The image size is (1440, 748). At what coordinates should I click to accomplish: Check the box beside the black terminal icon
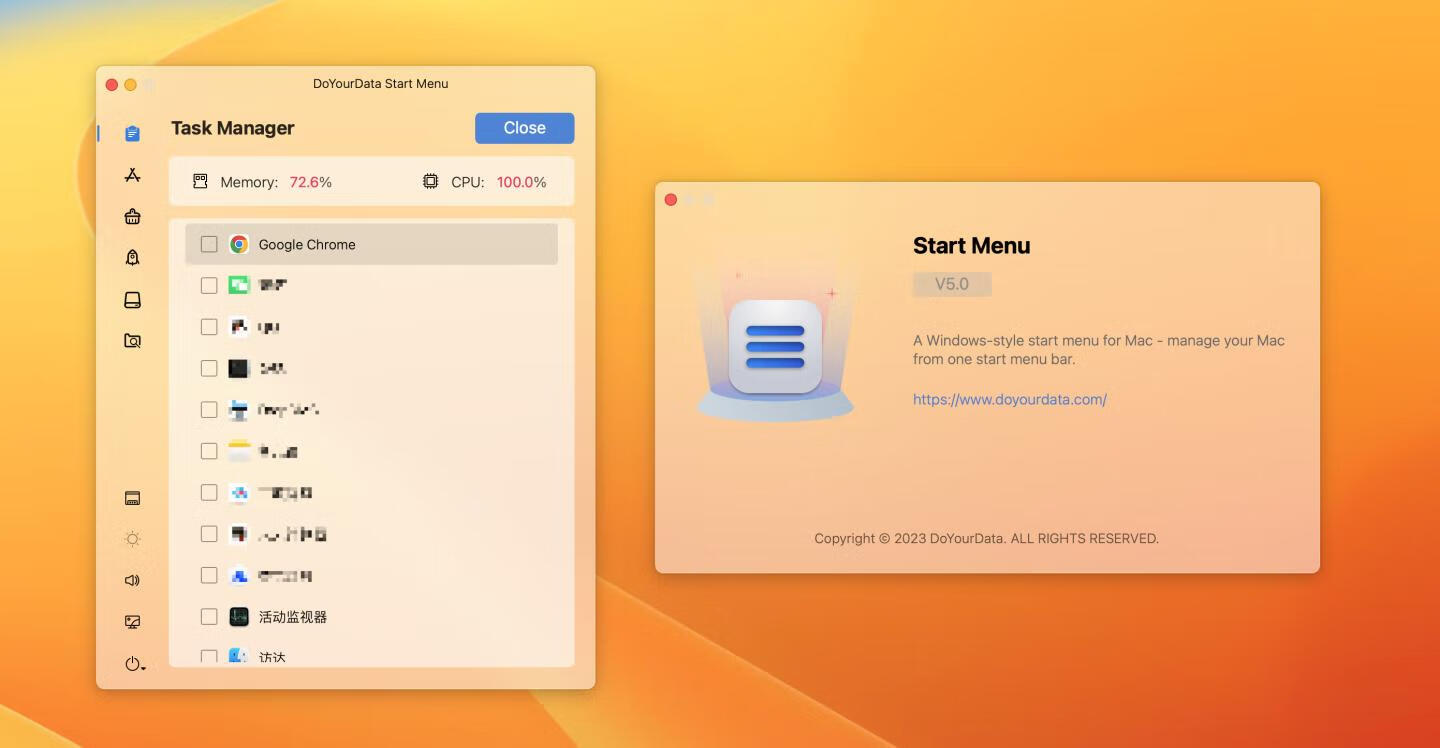(209, 368)
